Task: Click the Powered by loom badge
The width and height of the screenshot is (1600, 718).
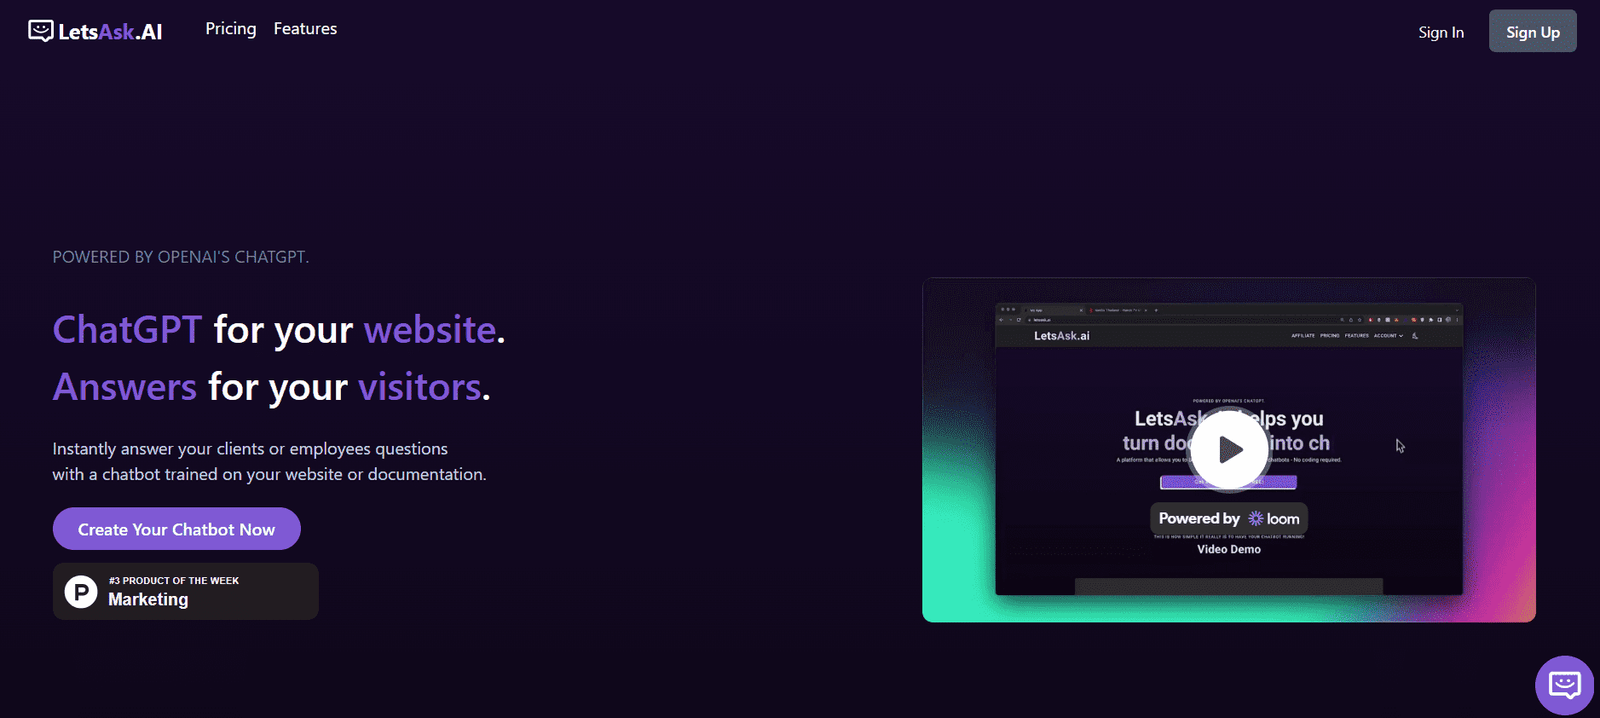Action: tap(1228, 518)
